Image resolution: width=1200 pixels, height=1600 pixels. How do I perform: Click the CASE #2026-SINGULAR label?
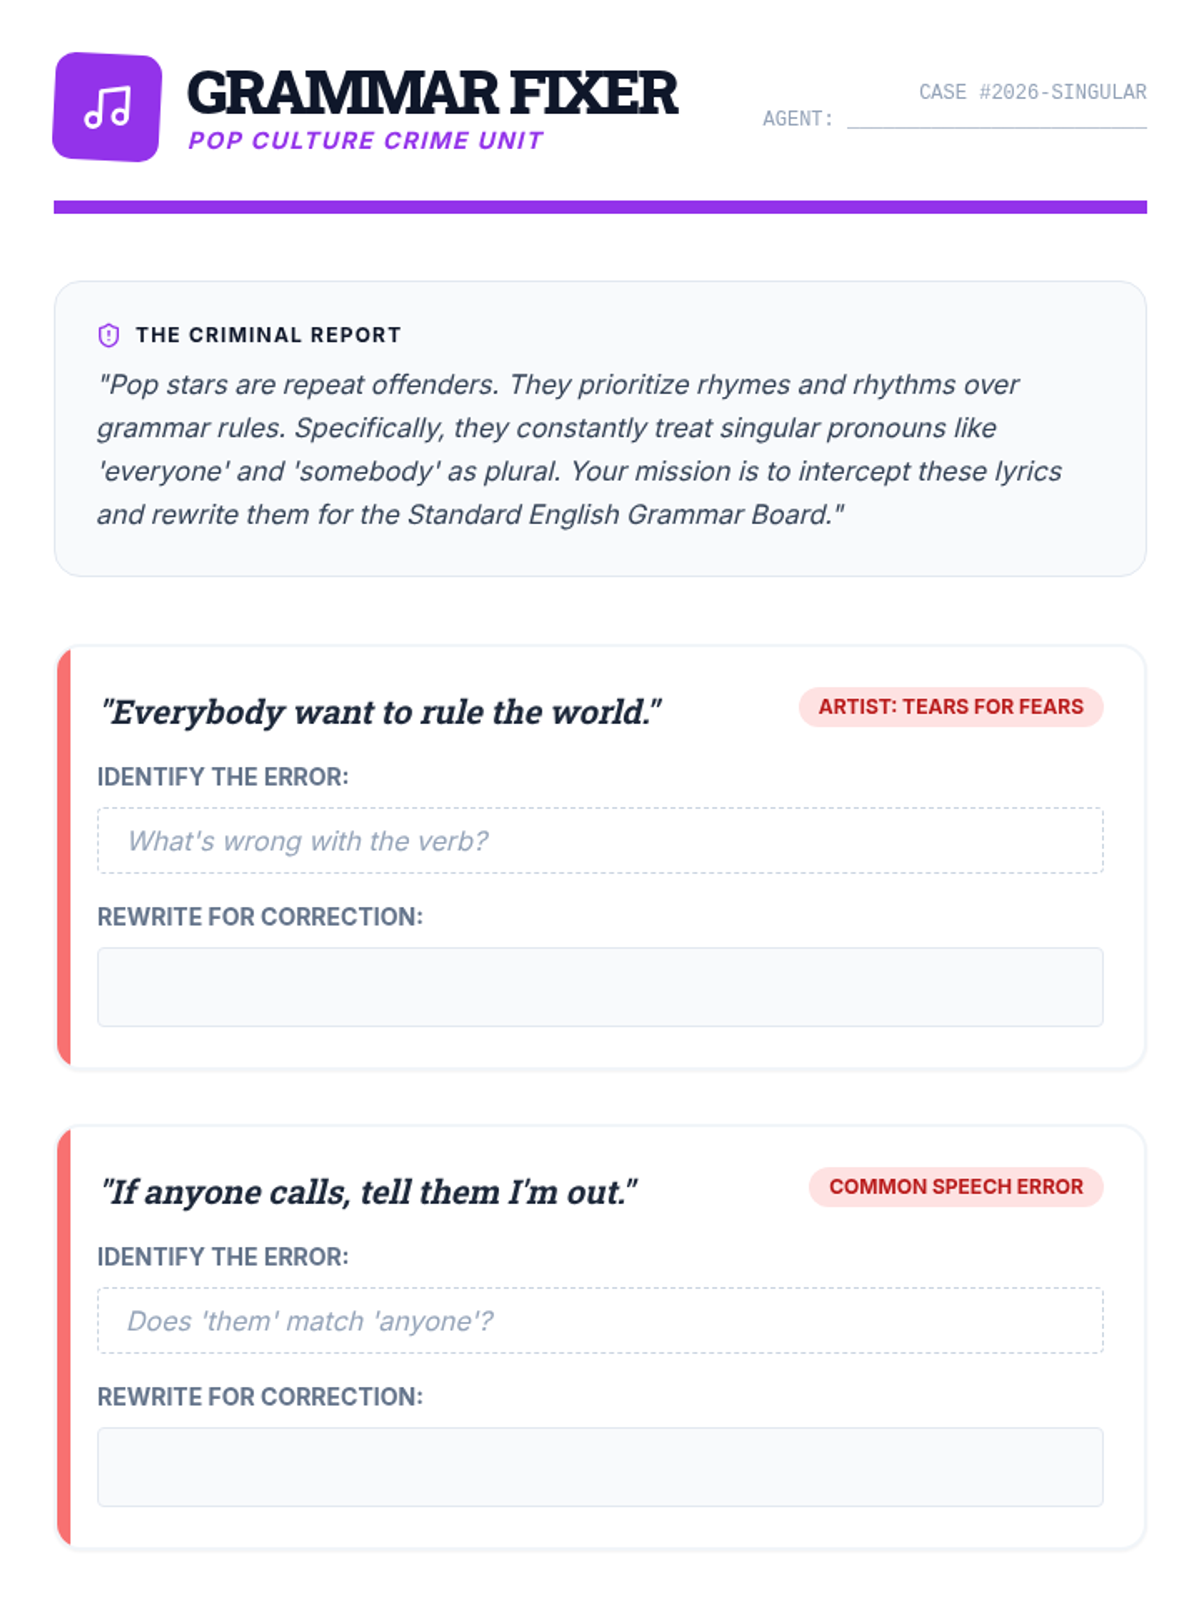[x=1033, y=92]
